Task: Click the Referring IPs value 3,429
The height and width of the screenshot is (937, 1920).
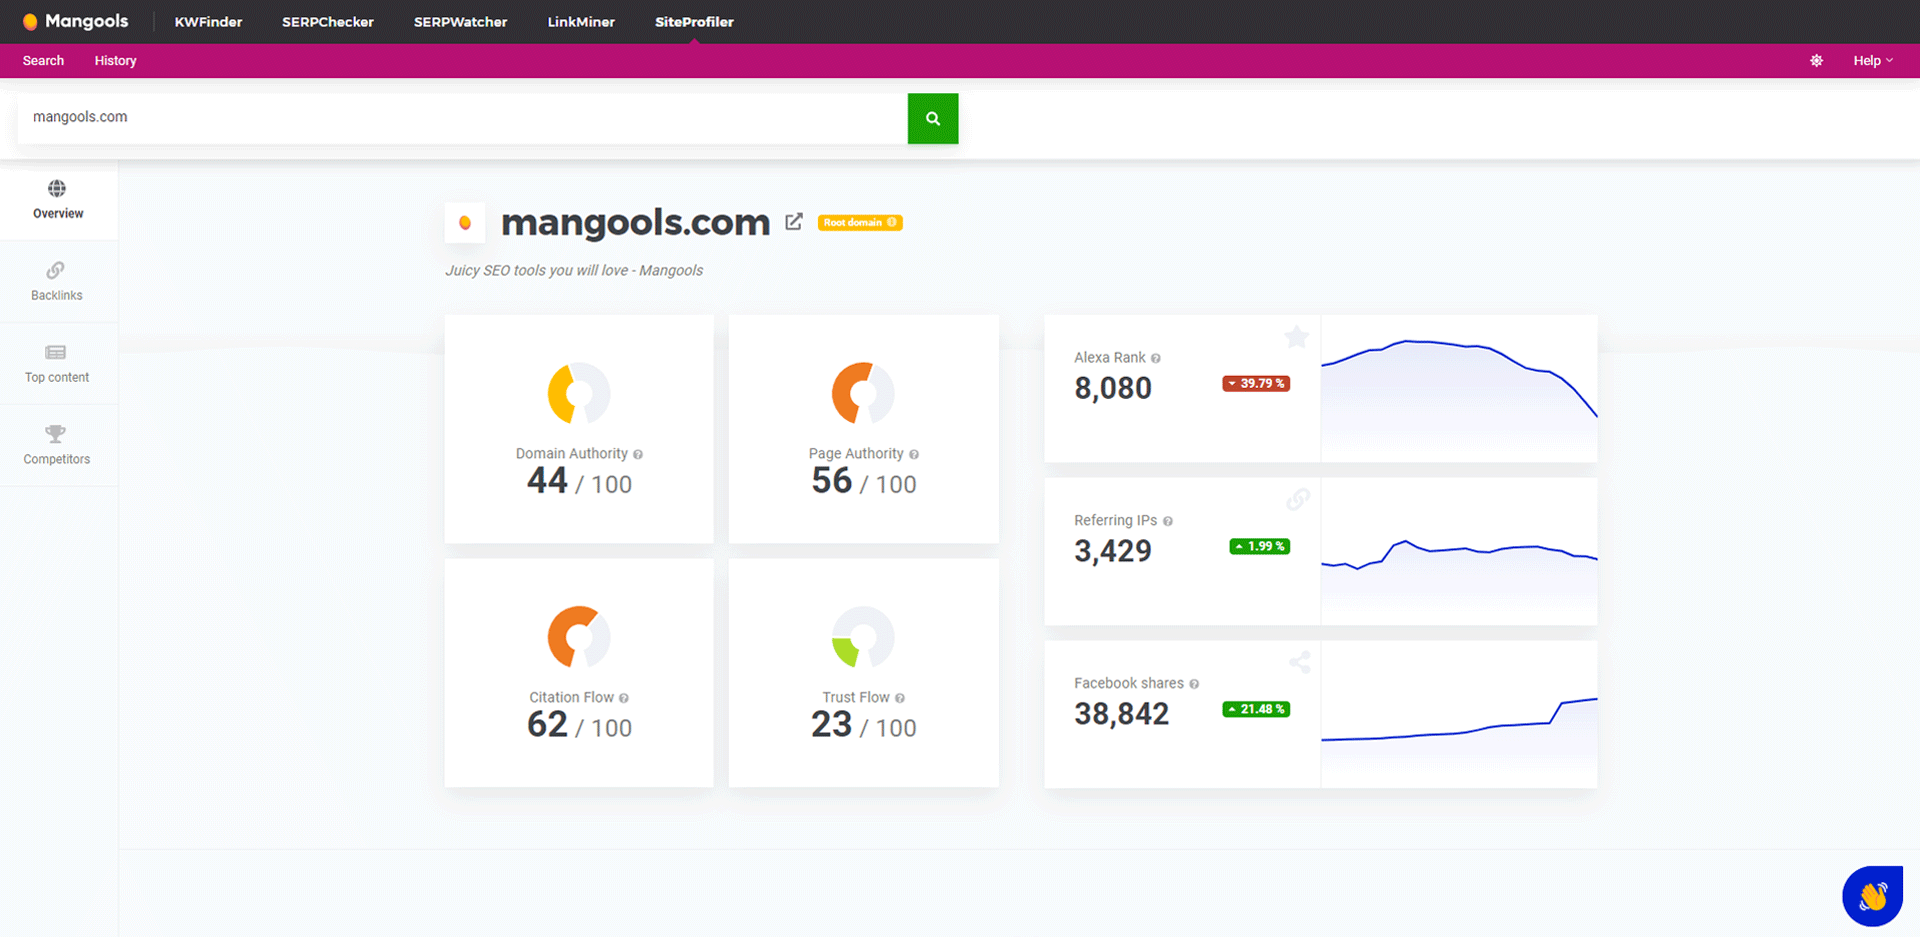Action: [x=1113, y=551]
